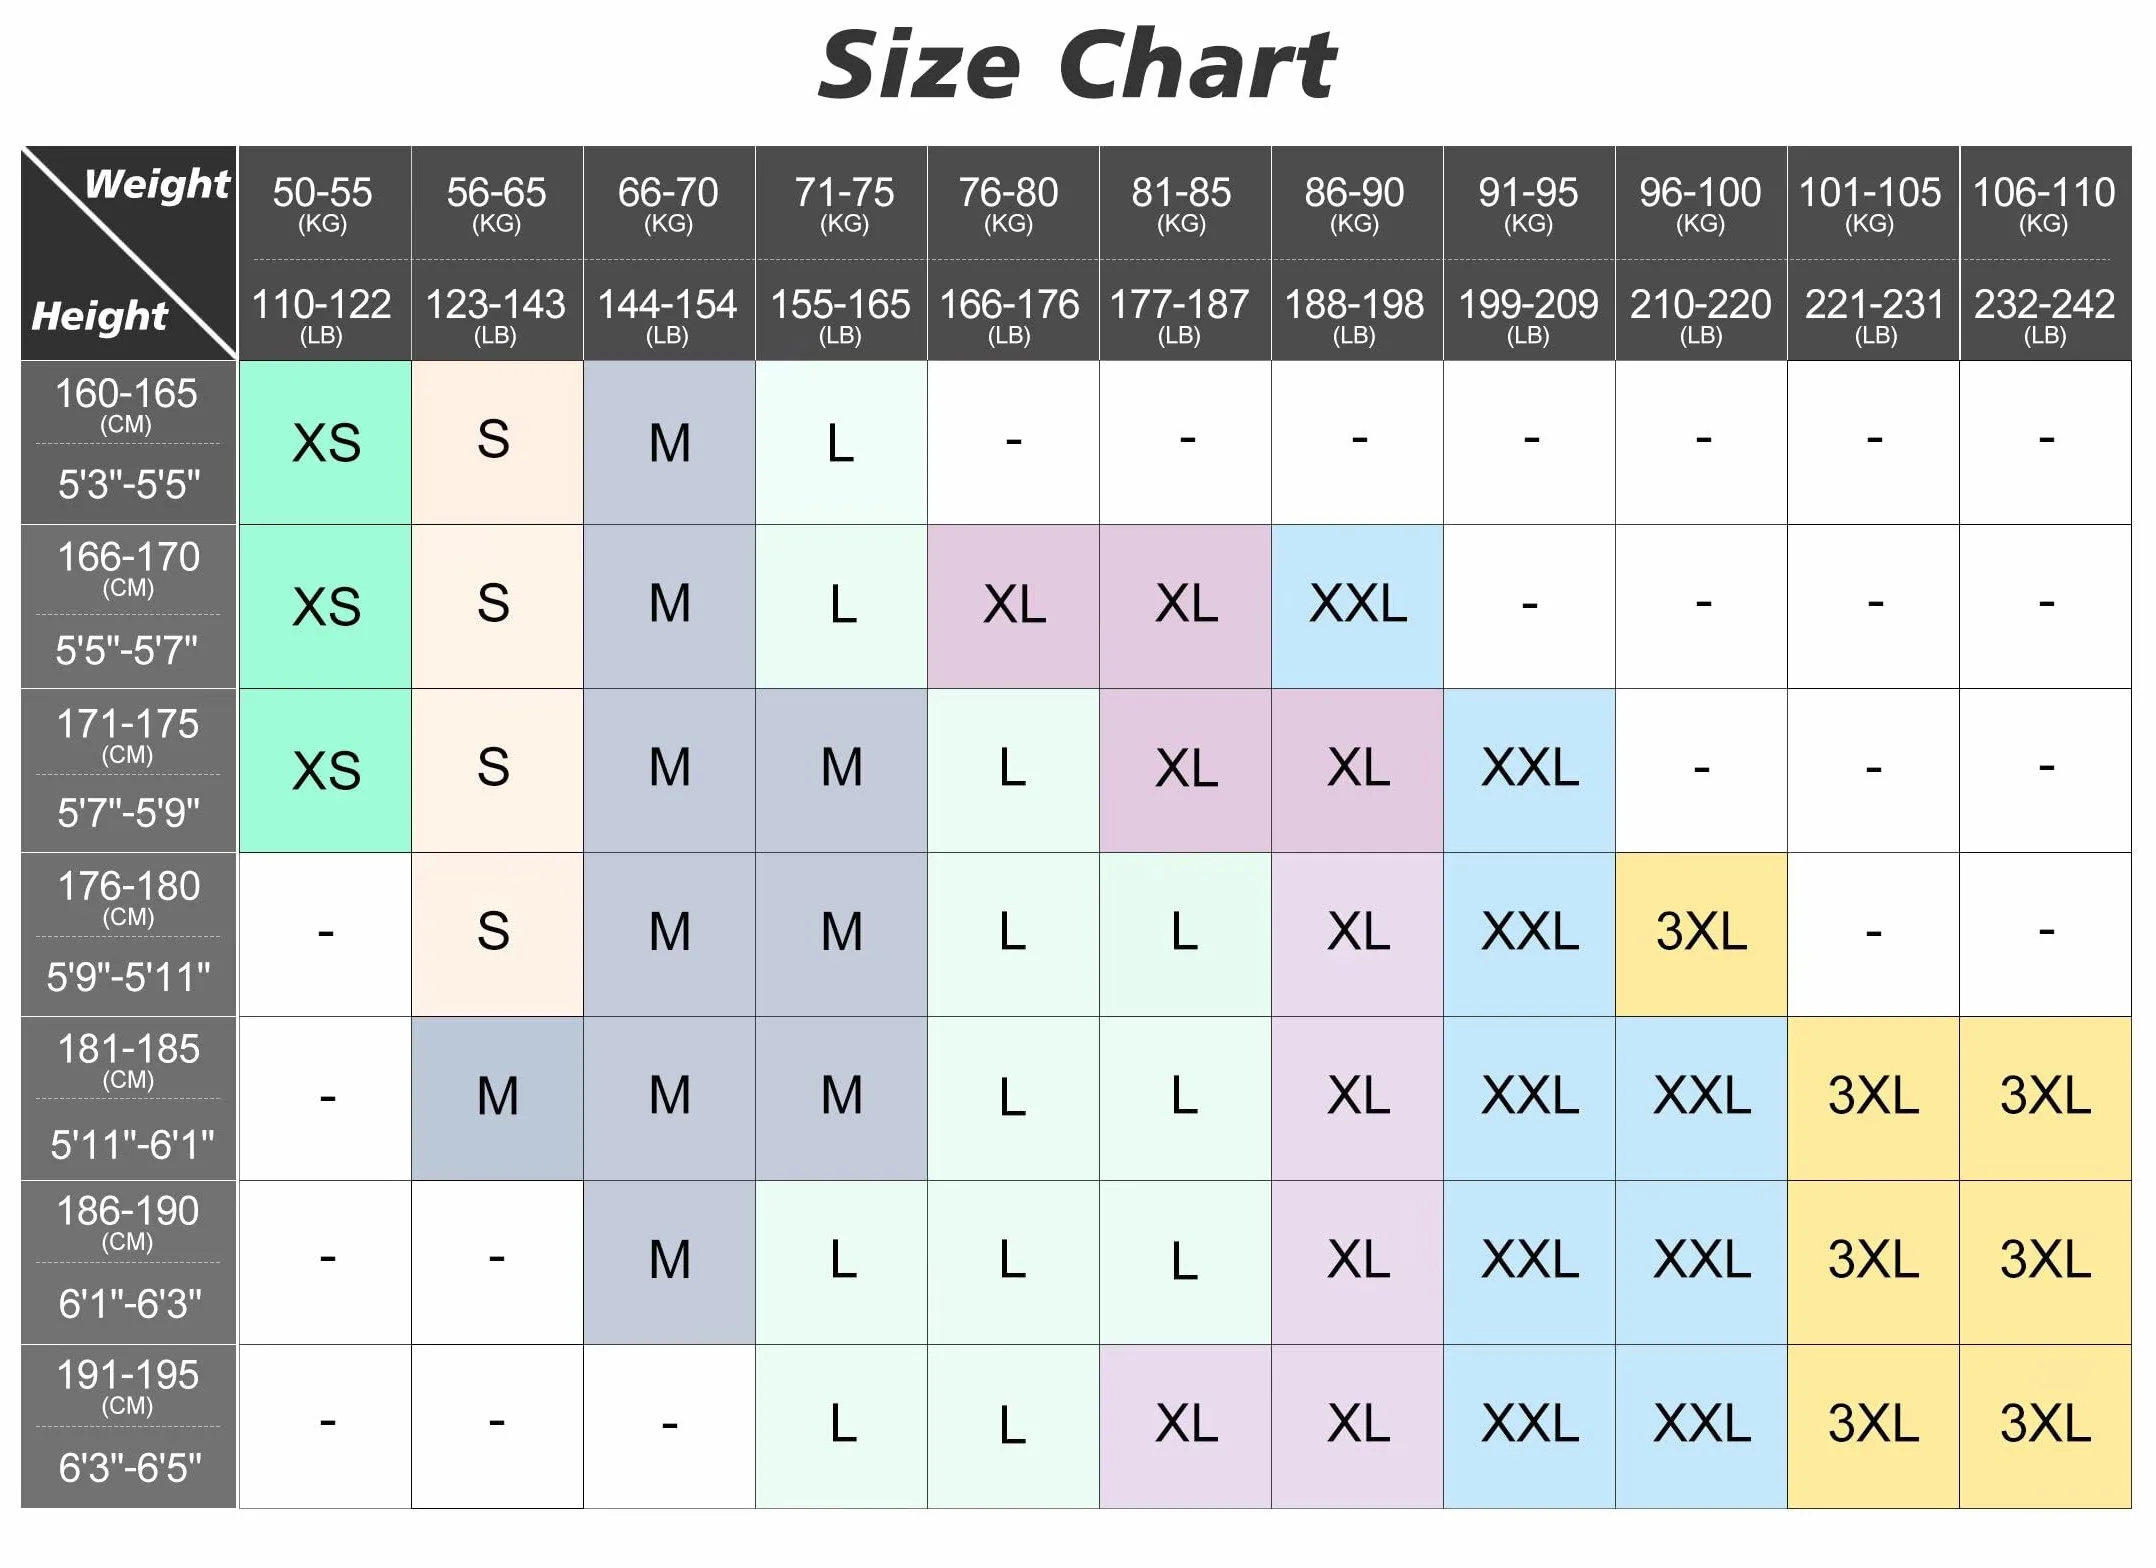
Task: Click the Weight/Height corner header cell
Action: pos(129,253)
